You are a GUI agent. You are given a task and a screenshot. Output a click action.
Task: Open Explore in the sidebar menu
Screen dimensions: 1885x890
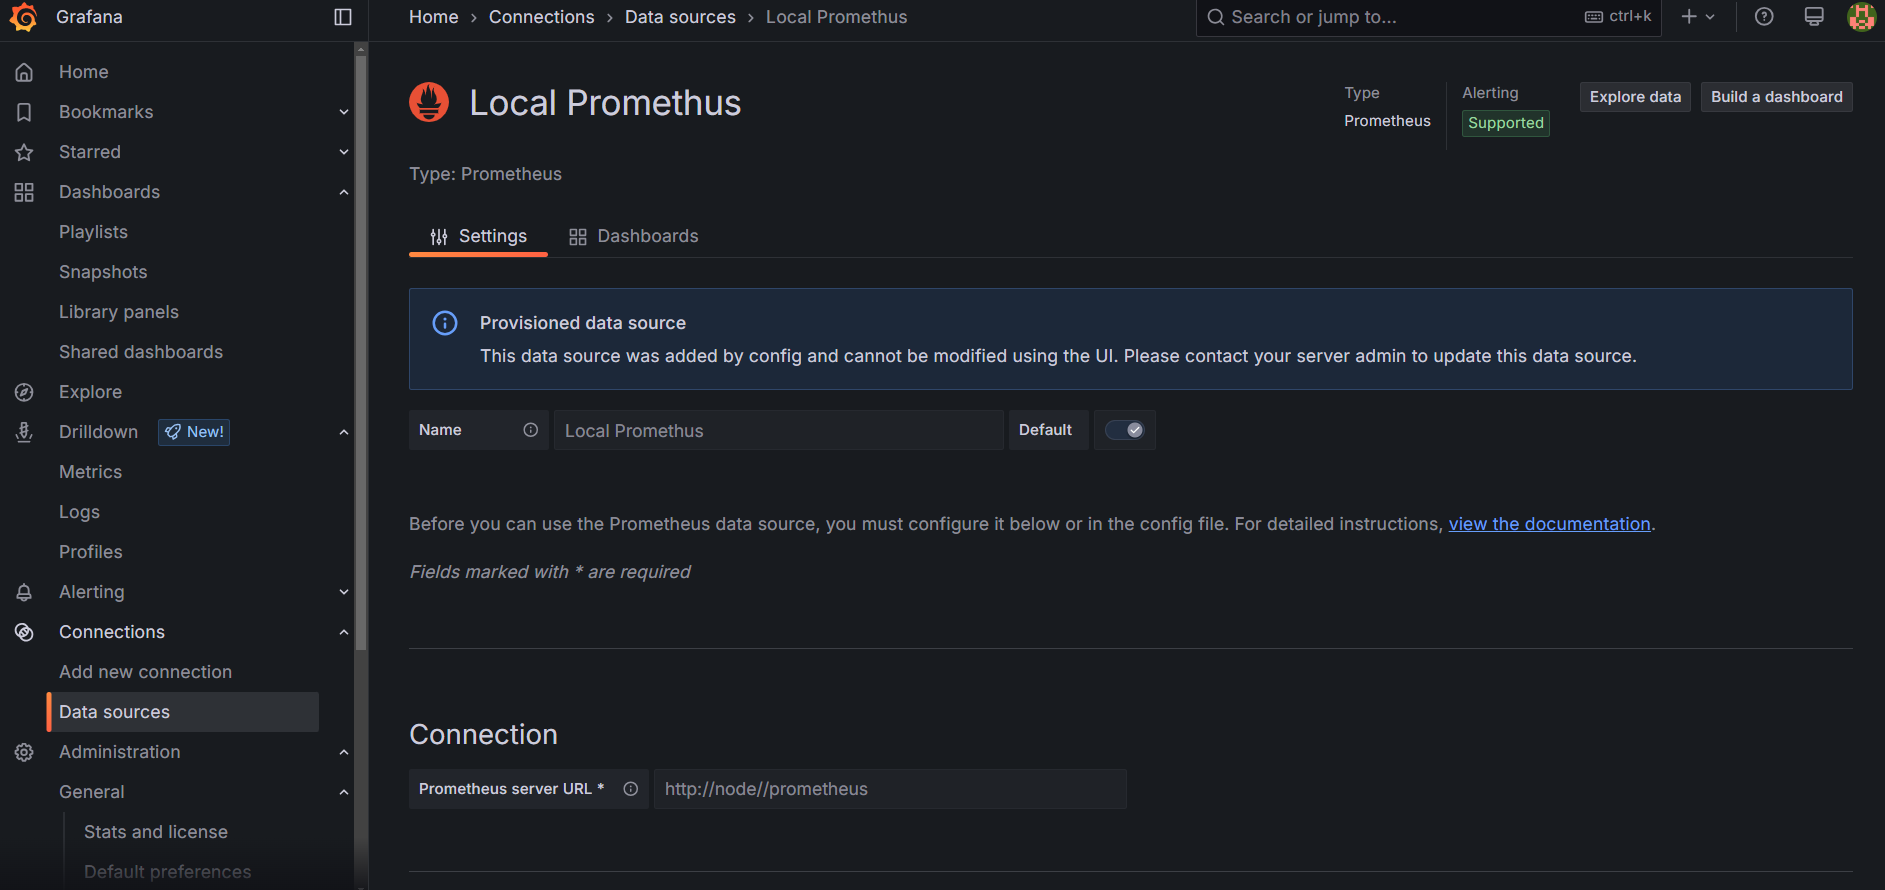click(x=90, y=392)
